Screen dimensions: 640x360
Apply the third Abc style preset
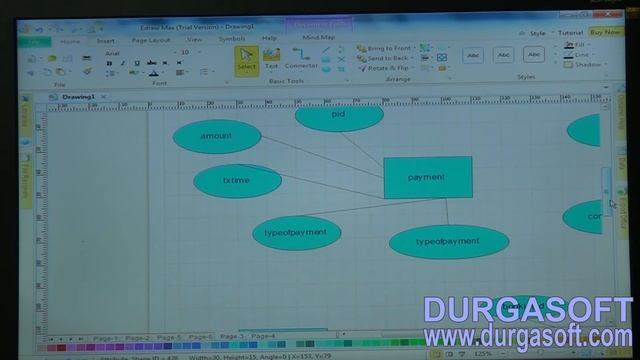point(534,54)
